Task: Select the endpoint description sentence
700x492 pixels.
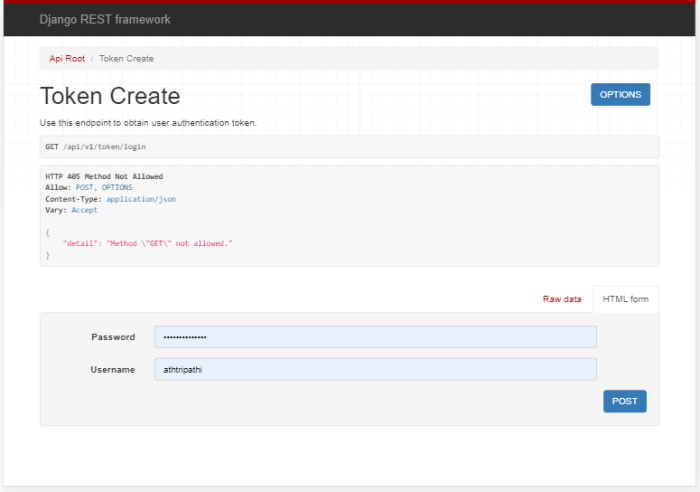Action: [148, 123]
